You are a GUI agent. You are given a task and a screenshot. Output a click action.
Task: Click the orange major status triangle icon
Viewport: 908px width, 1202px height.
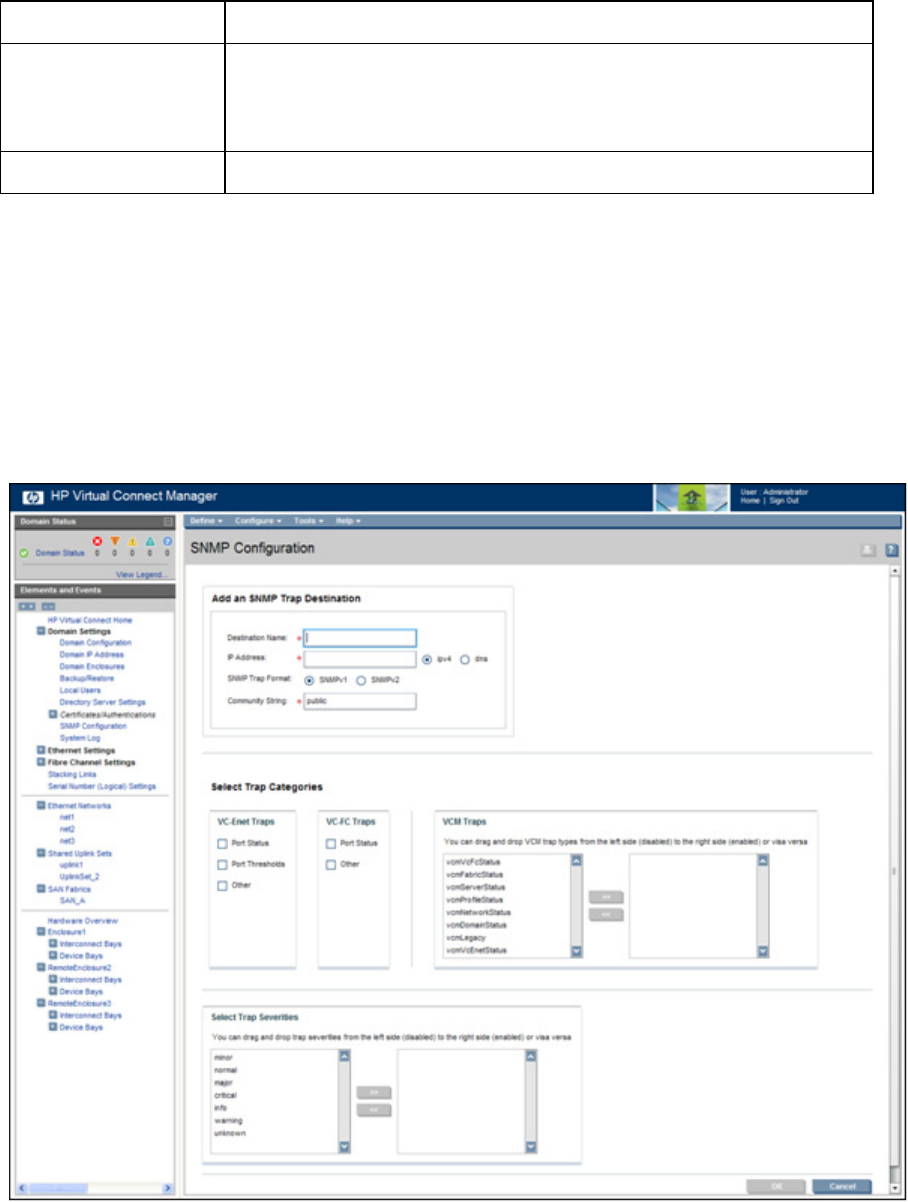click(115, 539)
